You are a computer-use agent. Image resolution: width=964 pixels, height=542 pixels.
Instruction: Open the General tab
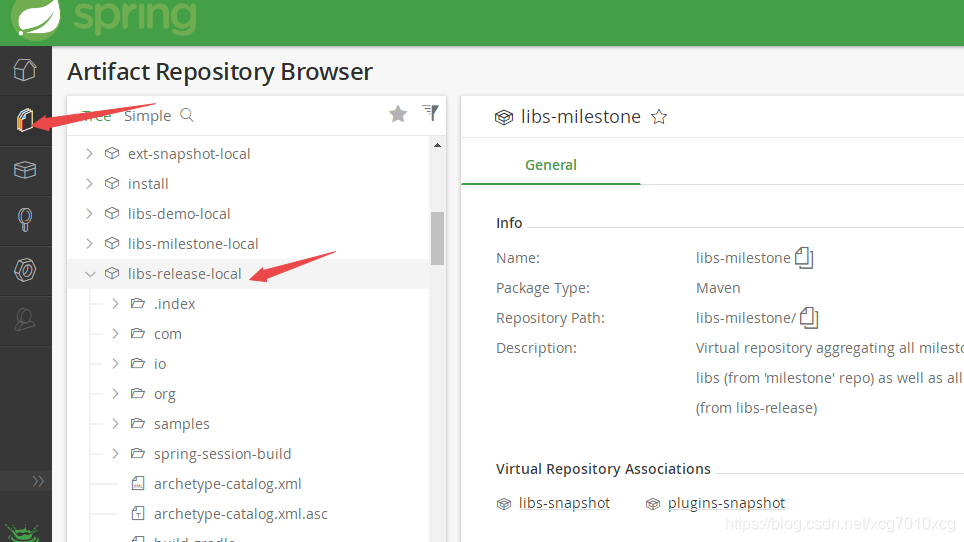coord(551,165)
